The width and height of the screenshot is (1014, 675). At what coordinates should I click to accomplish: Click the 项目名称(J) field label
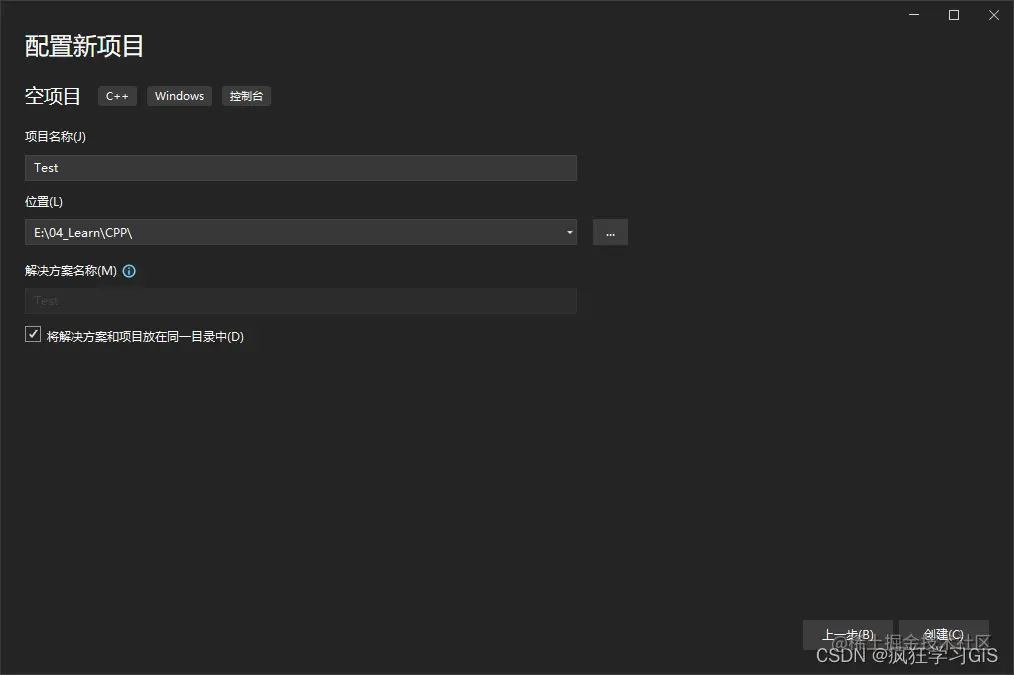(55, 136)
